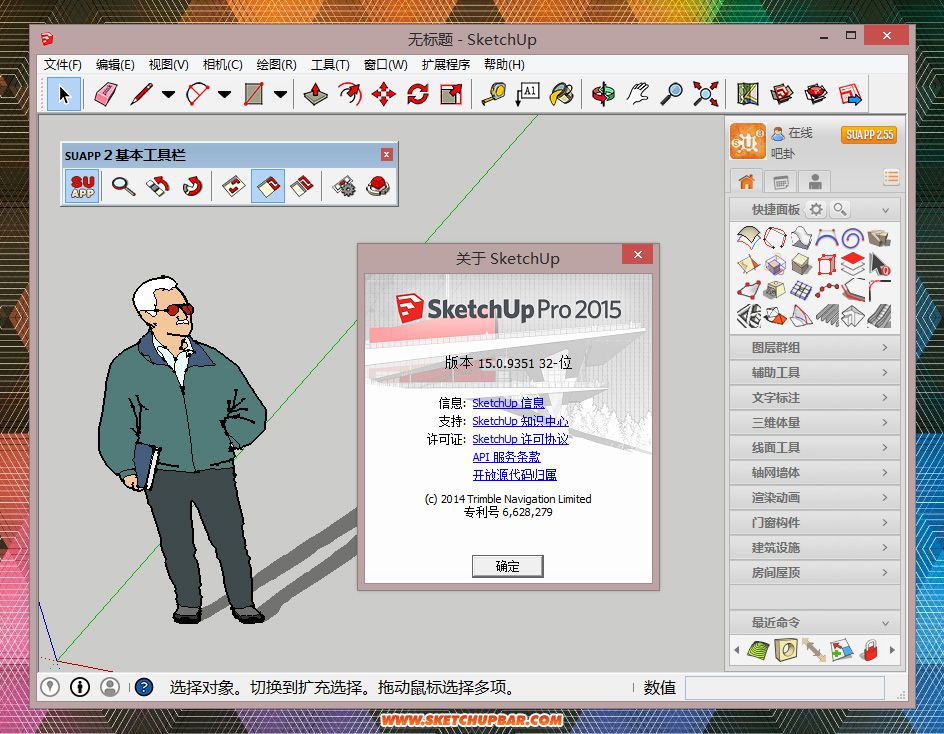Open the SketchUp 知识中心 link
The image size is (944, 734).
coord(520,421)
